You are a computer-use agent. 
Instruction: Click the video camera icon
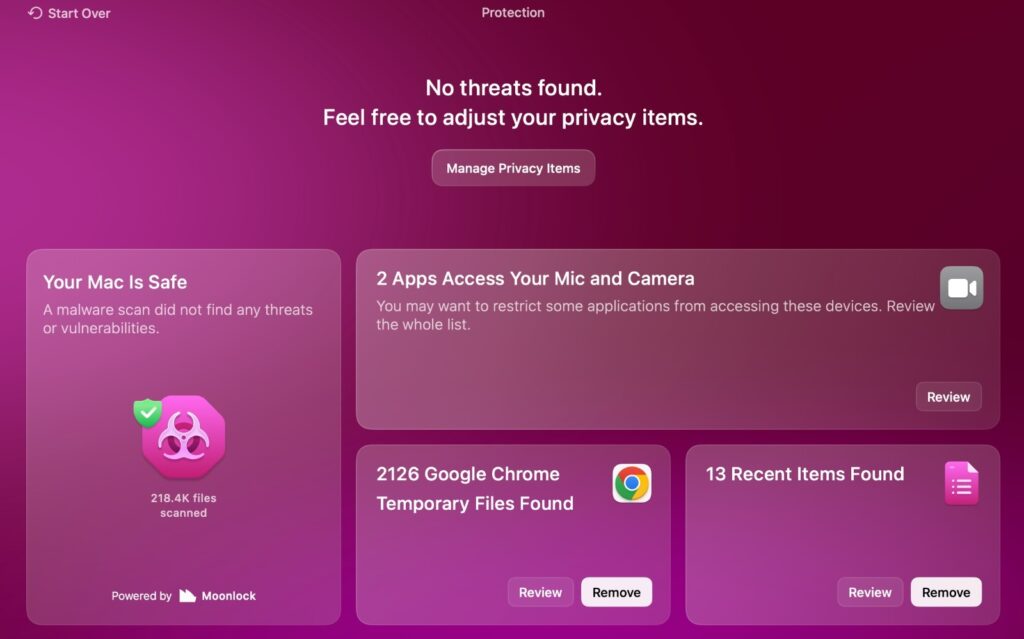coord(961,288)
